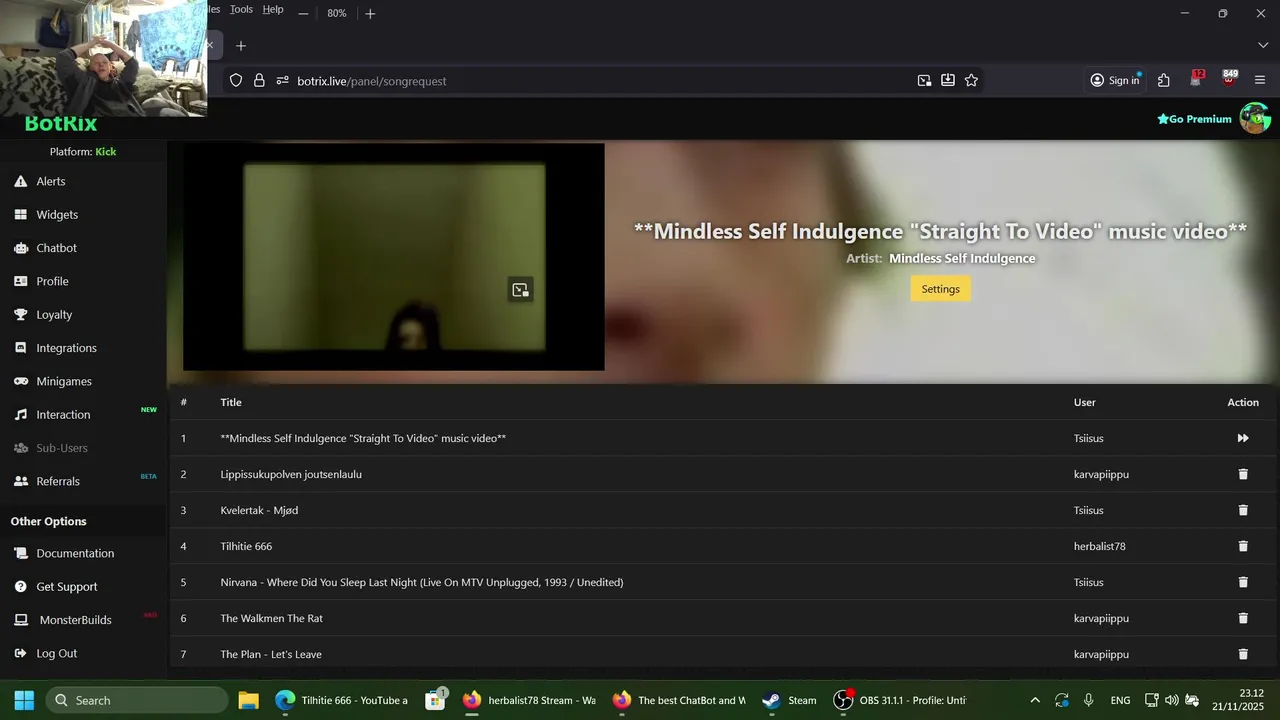The width and height of the screenshot is (1280, 720).
Task: Switch to OBS 31.1.1 window
Action: click(900, 700)
